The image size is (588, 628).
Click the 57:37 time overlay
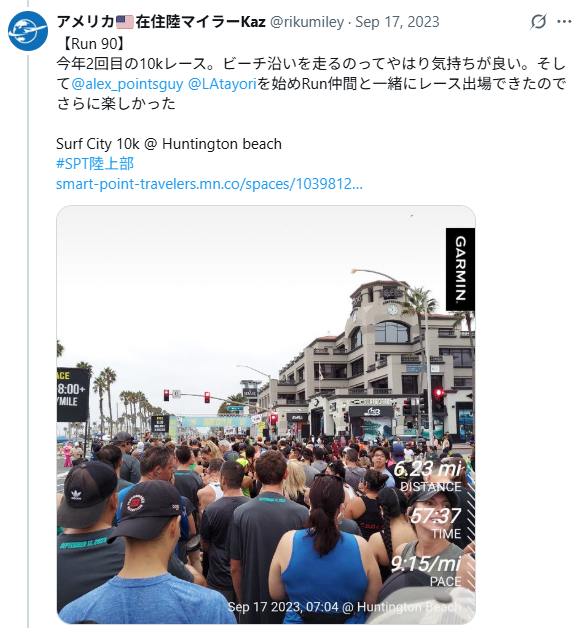[x=435, y=523]
